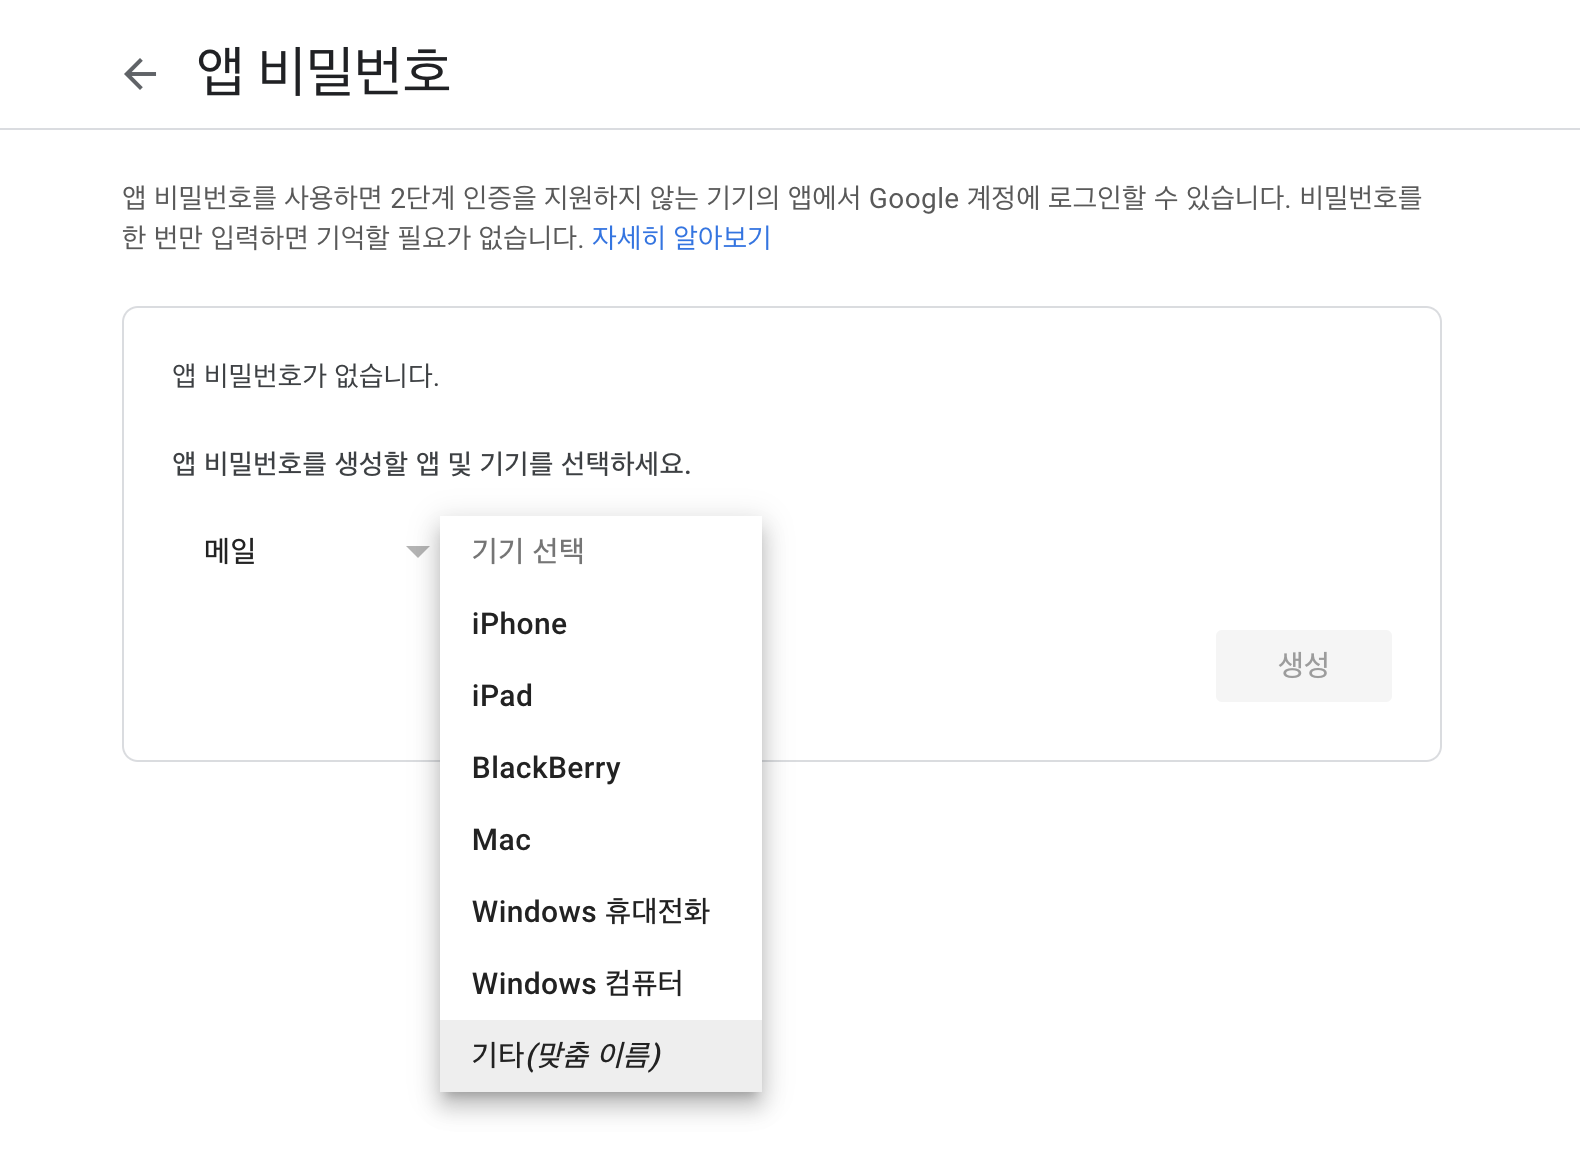
Task: Click the 앱 및 기기를 선택하세요 instruction text
Action: 553,464
